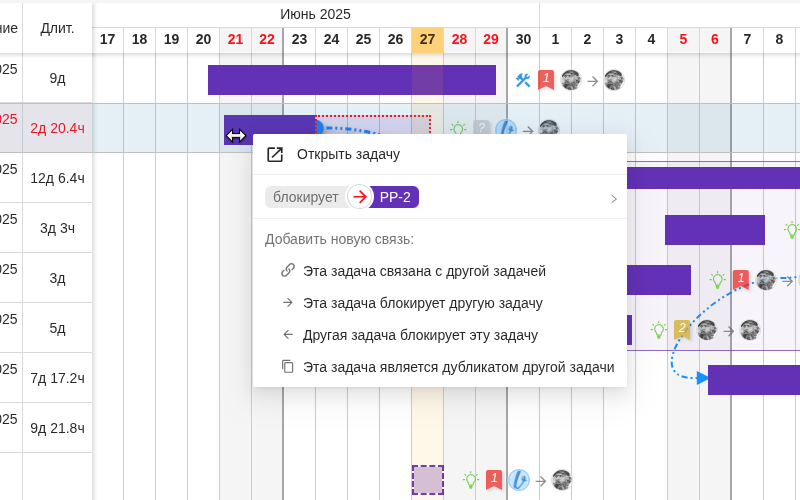
Task: Click the duplicate copy icon in menu
Action: (x=288, y=366)
